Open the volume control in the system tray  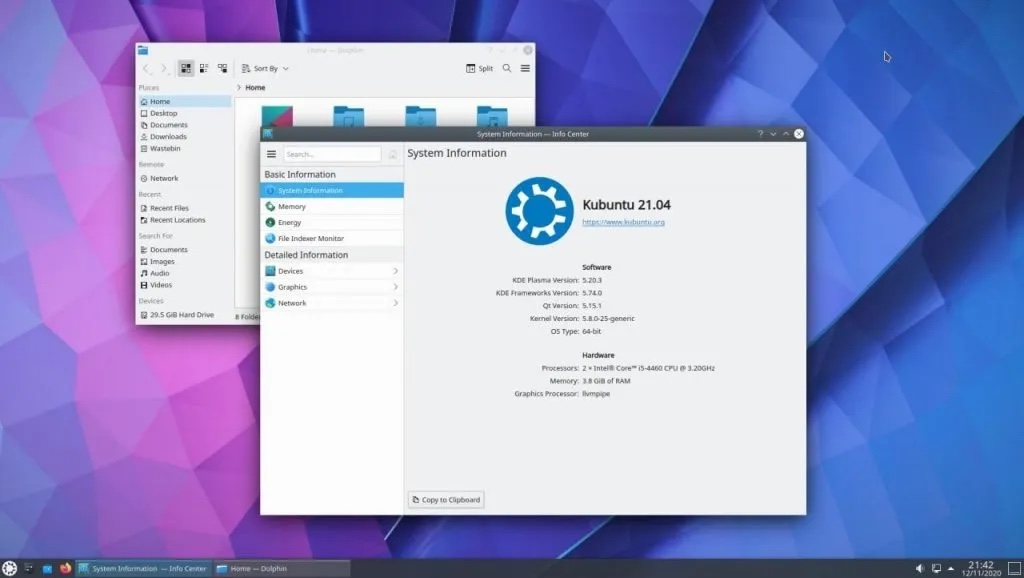click(x=921, y=567)
